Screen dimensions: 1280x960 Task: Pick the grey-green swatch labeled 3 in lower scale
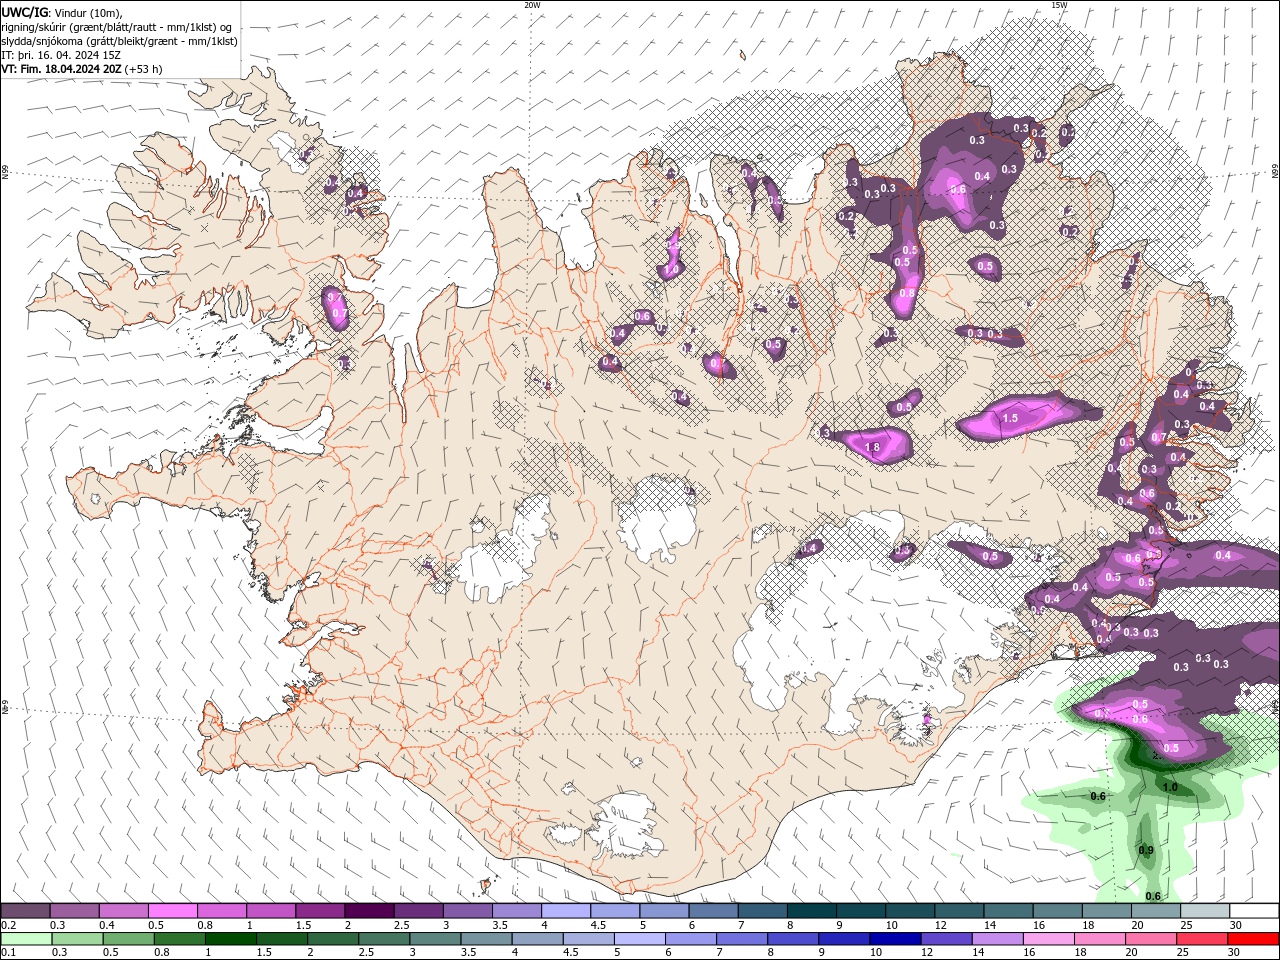436,939
